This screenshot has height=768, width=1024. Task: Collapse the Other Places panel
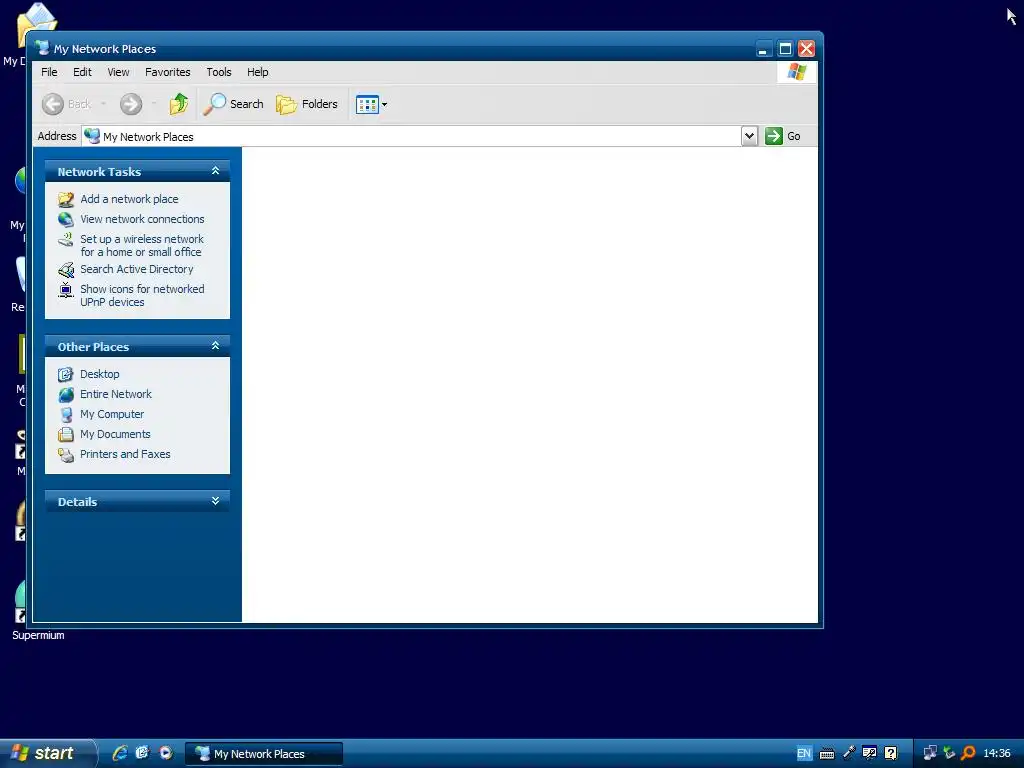[x=215, y=346]
